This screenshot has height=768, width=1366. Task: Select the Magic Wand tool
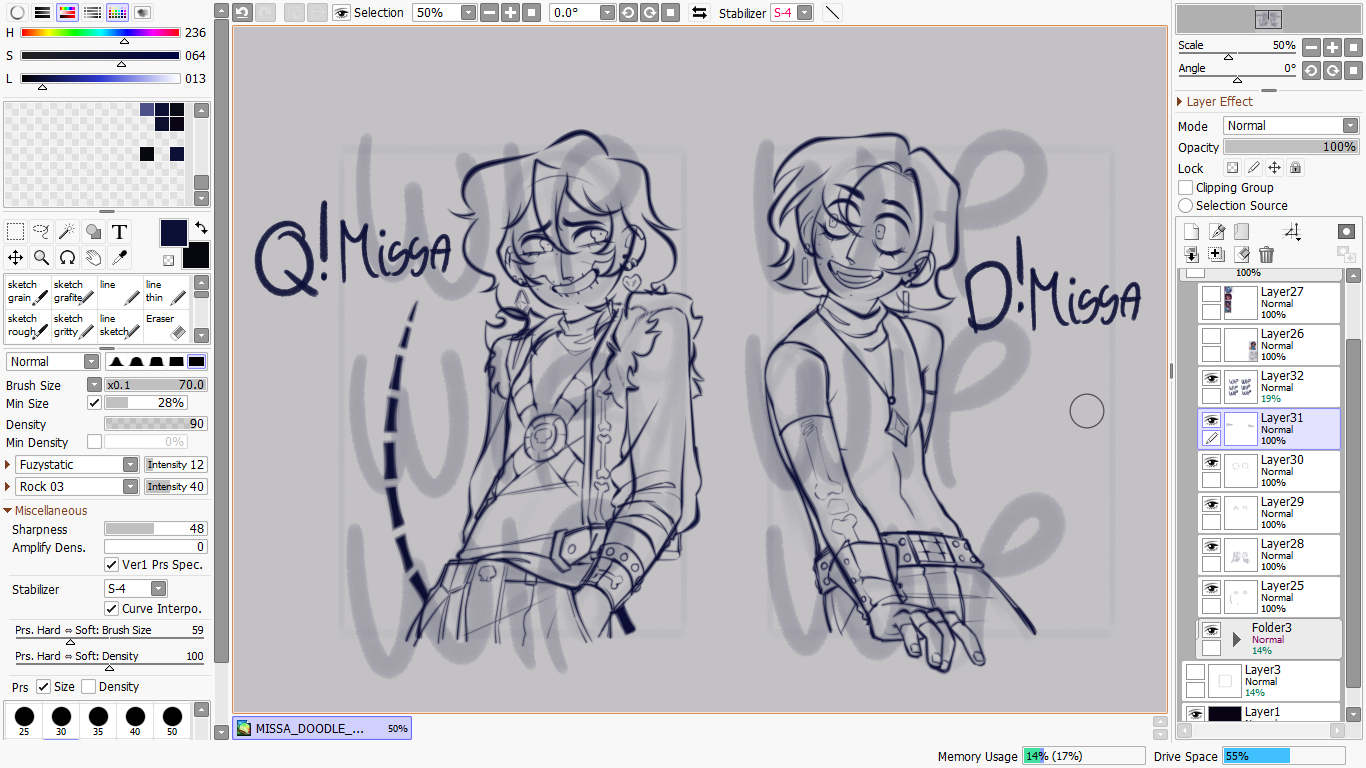click(67, 232)
